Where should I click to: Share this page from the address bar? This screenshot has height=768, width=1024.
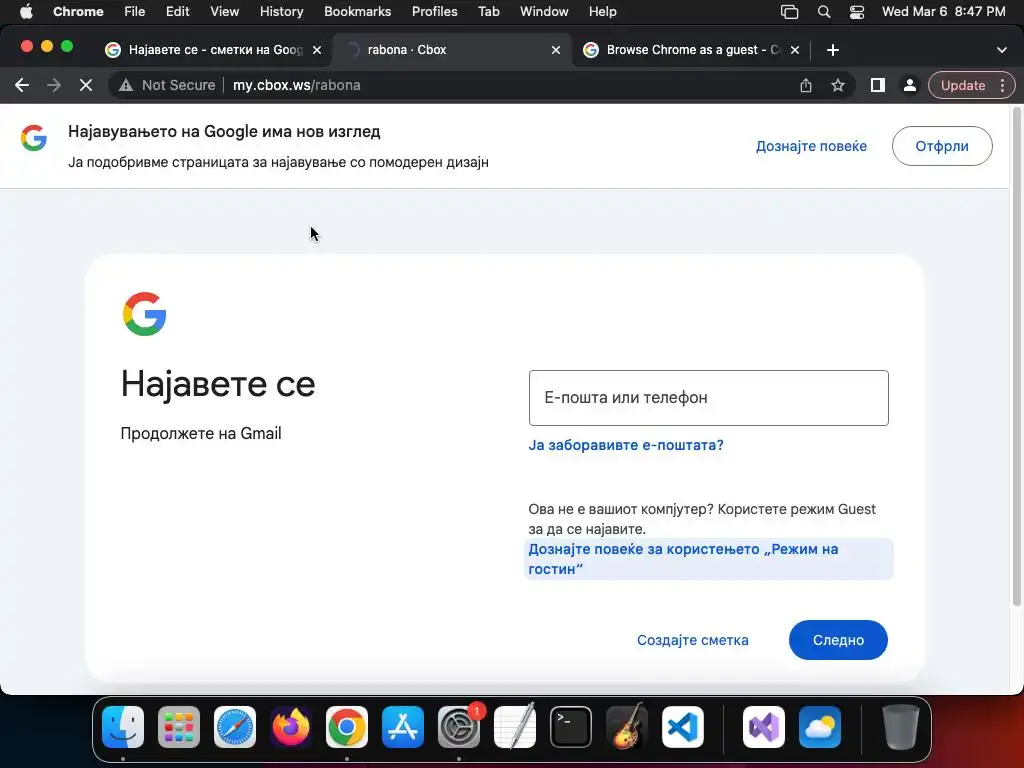[x=806, y=85]
